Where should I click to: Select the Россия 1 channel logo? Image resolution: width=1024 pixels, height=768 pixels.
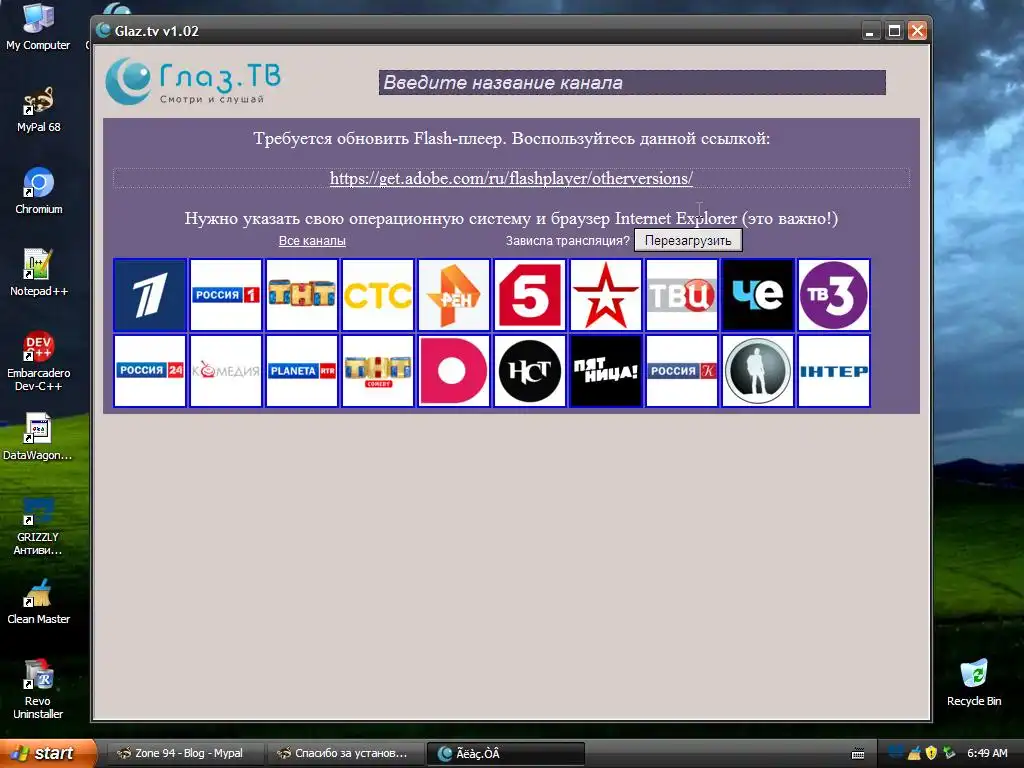[x=226, y=295]
